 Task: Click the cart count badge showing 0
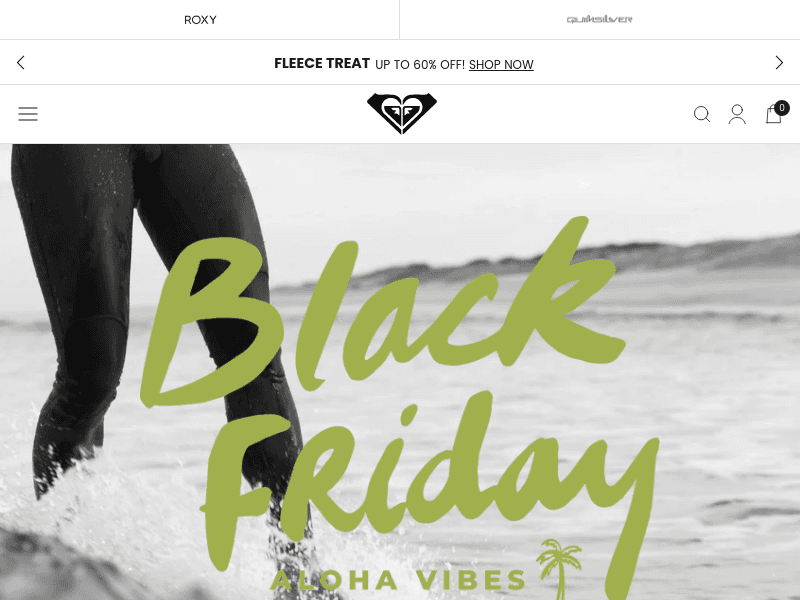tap(782, 108)
